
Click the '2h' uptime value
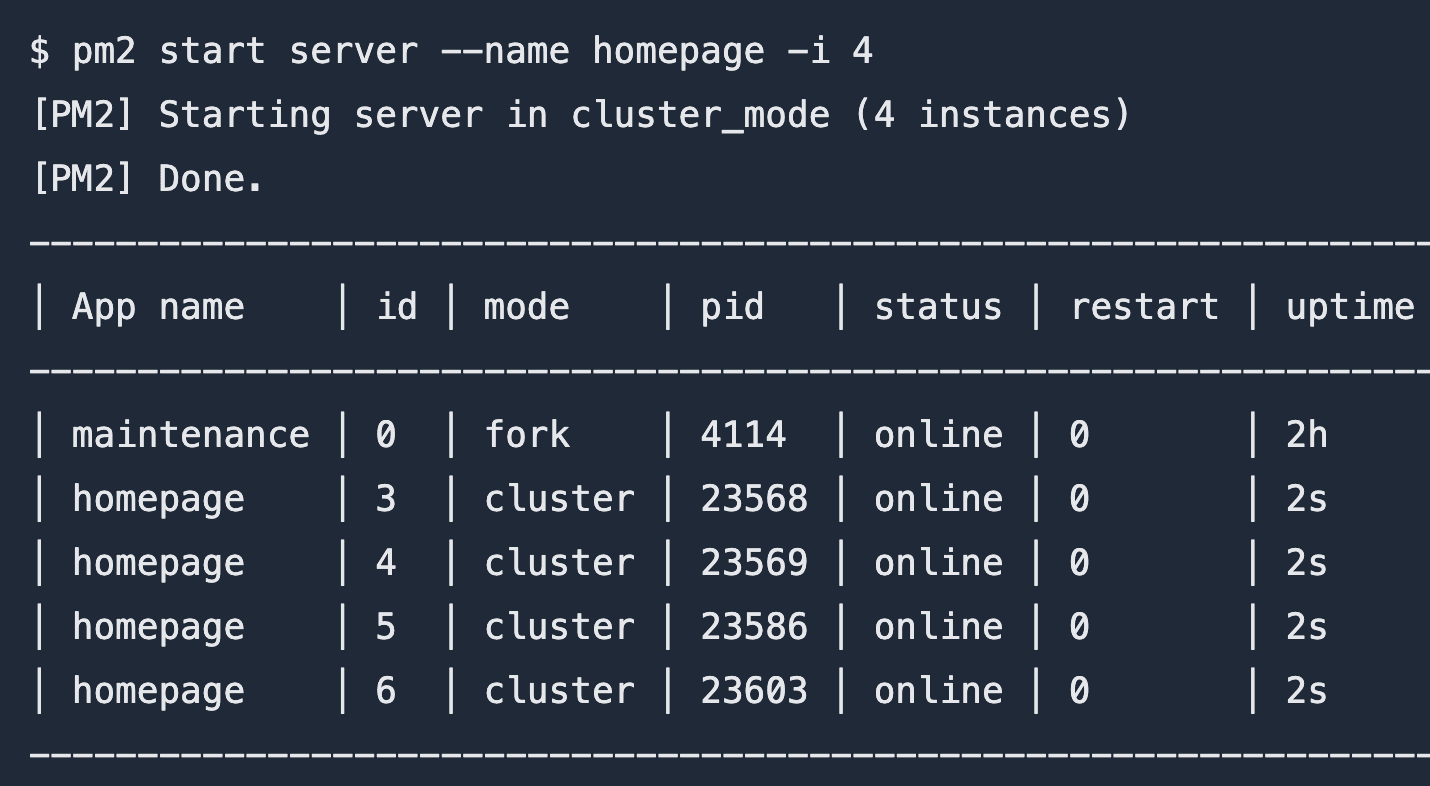point(1307,435)
